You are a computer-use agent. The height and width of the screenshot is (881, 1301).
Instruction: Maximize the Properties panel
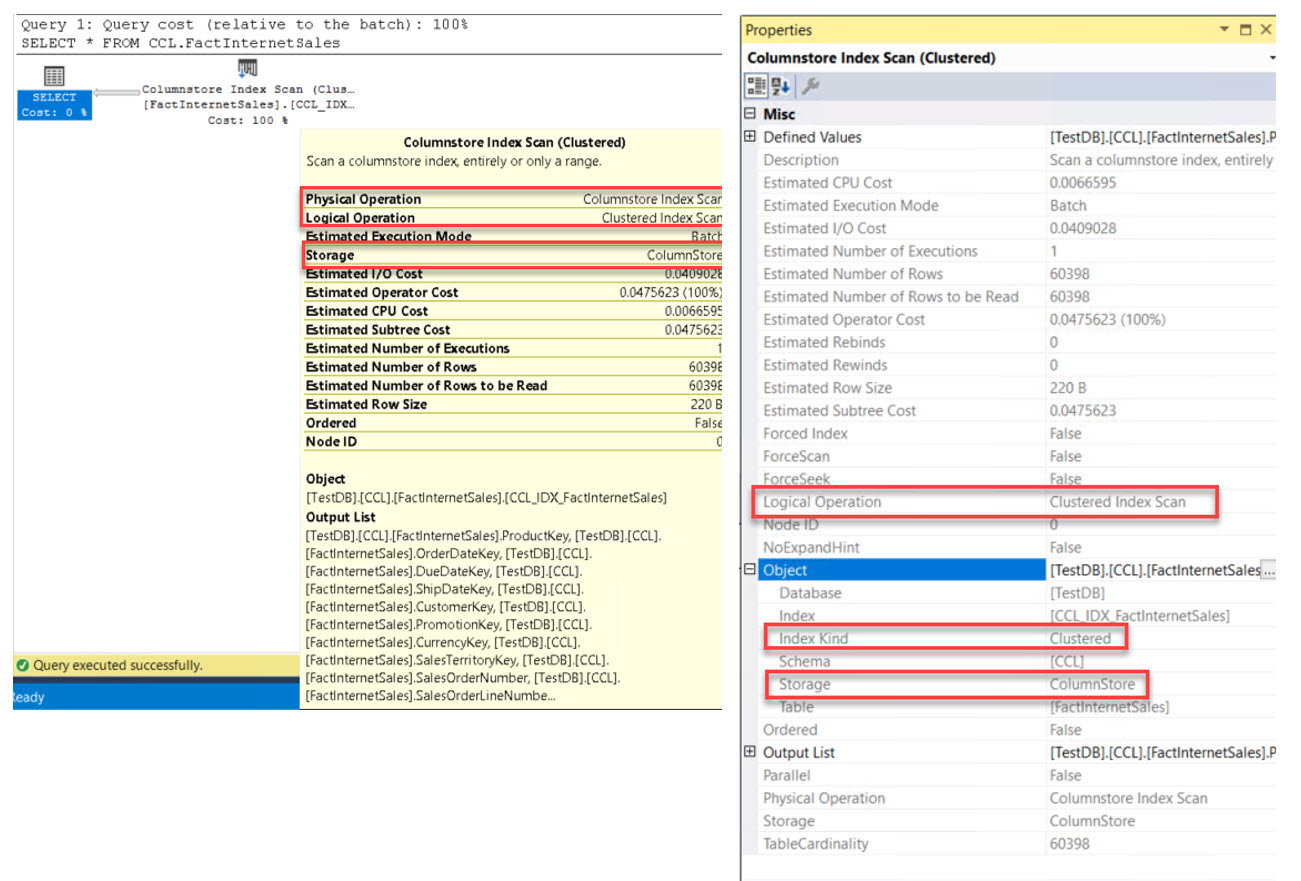coord(1245,30)
